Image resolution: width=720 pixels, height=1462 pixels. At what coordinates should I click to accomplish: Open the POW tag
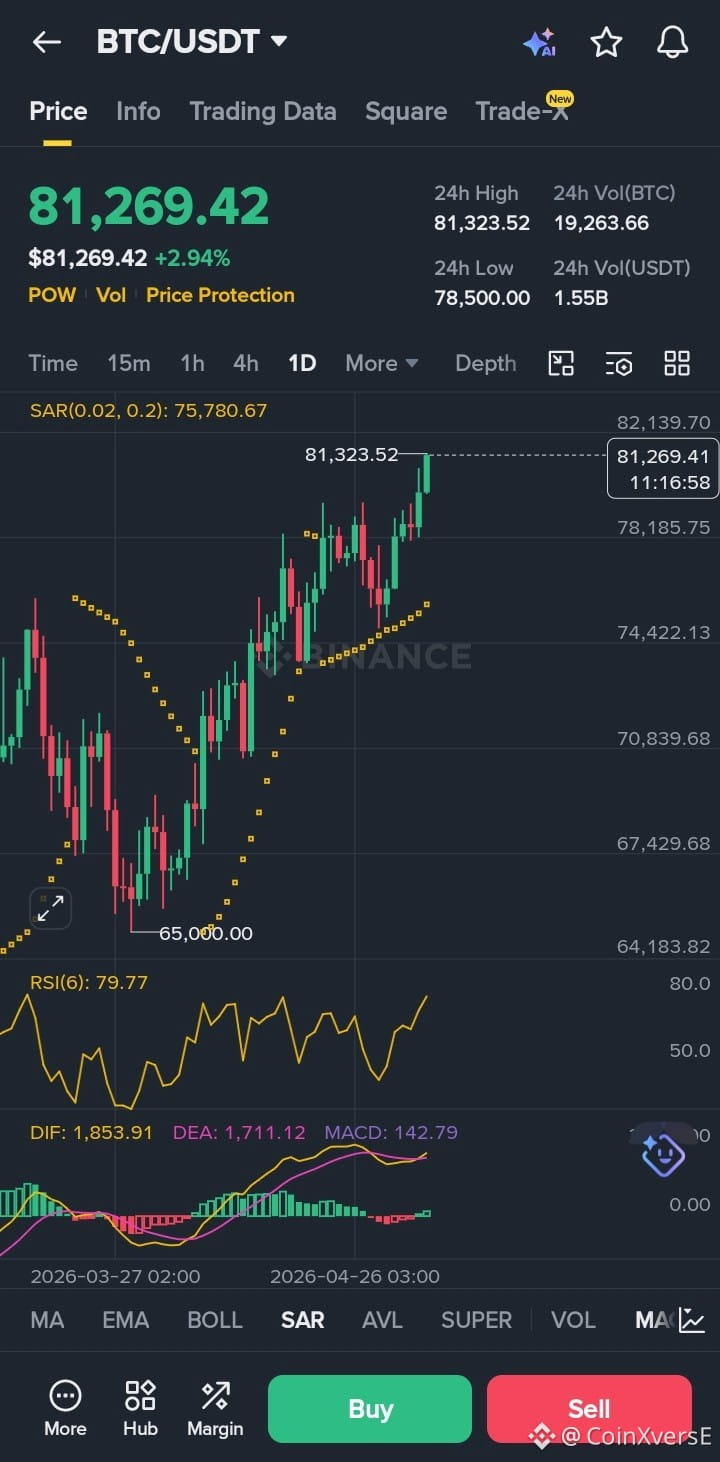click(52, 295)
